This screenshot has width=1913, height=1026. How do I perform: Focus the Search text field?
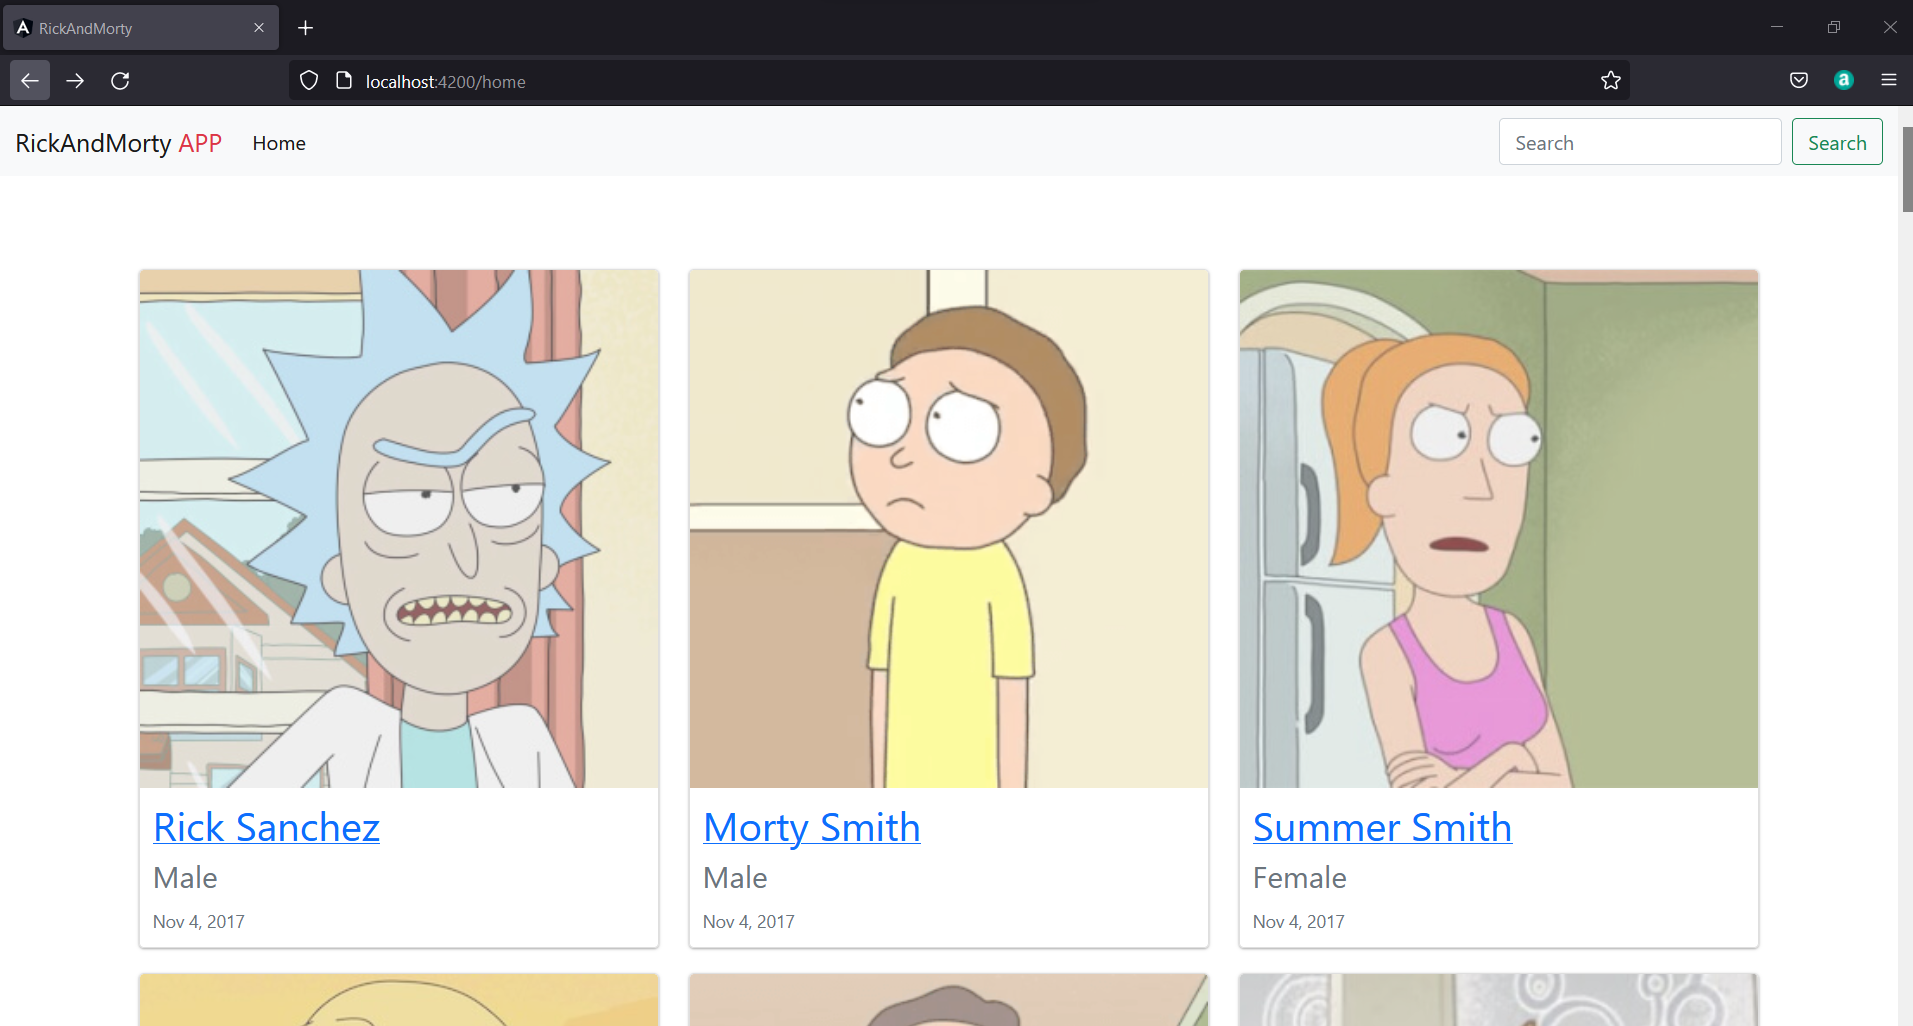pyautogui.click(x=1640, y=142)
